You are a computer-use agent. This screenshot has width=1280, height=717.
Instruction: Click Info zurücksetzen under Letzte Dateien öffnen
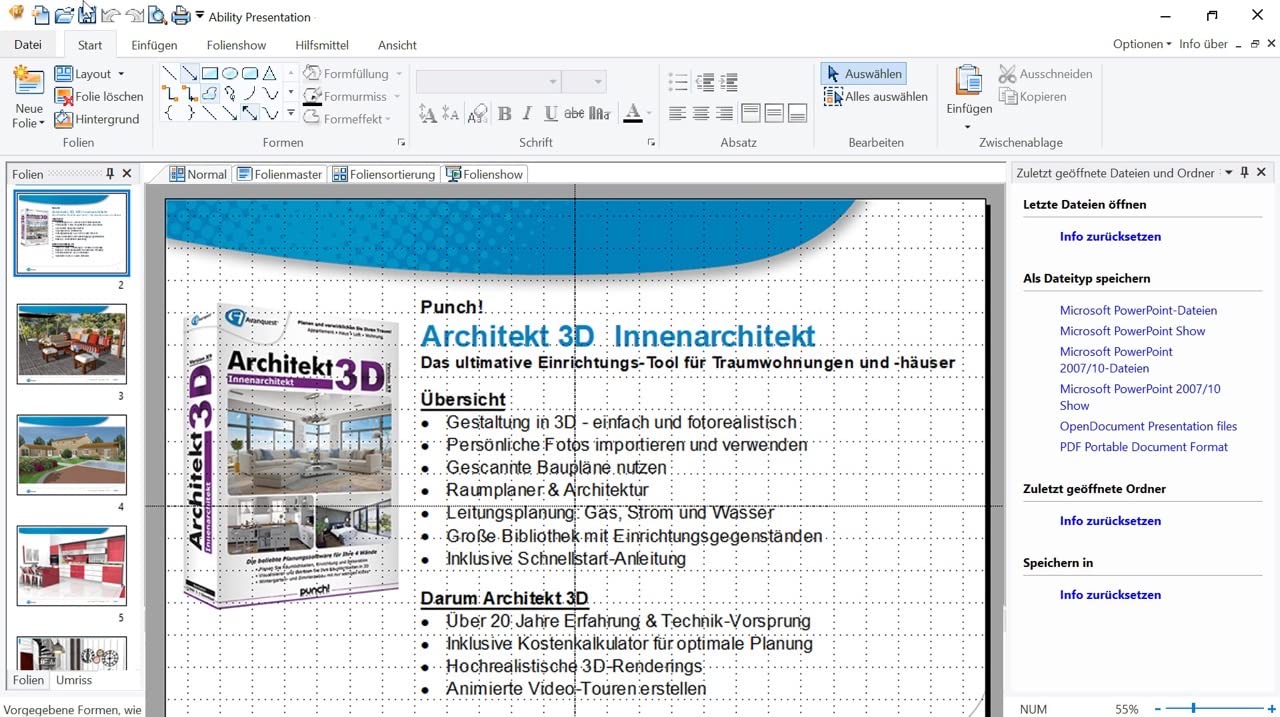1110,237
